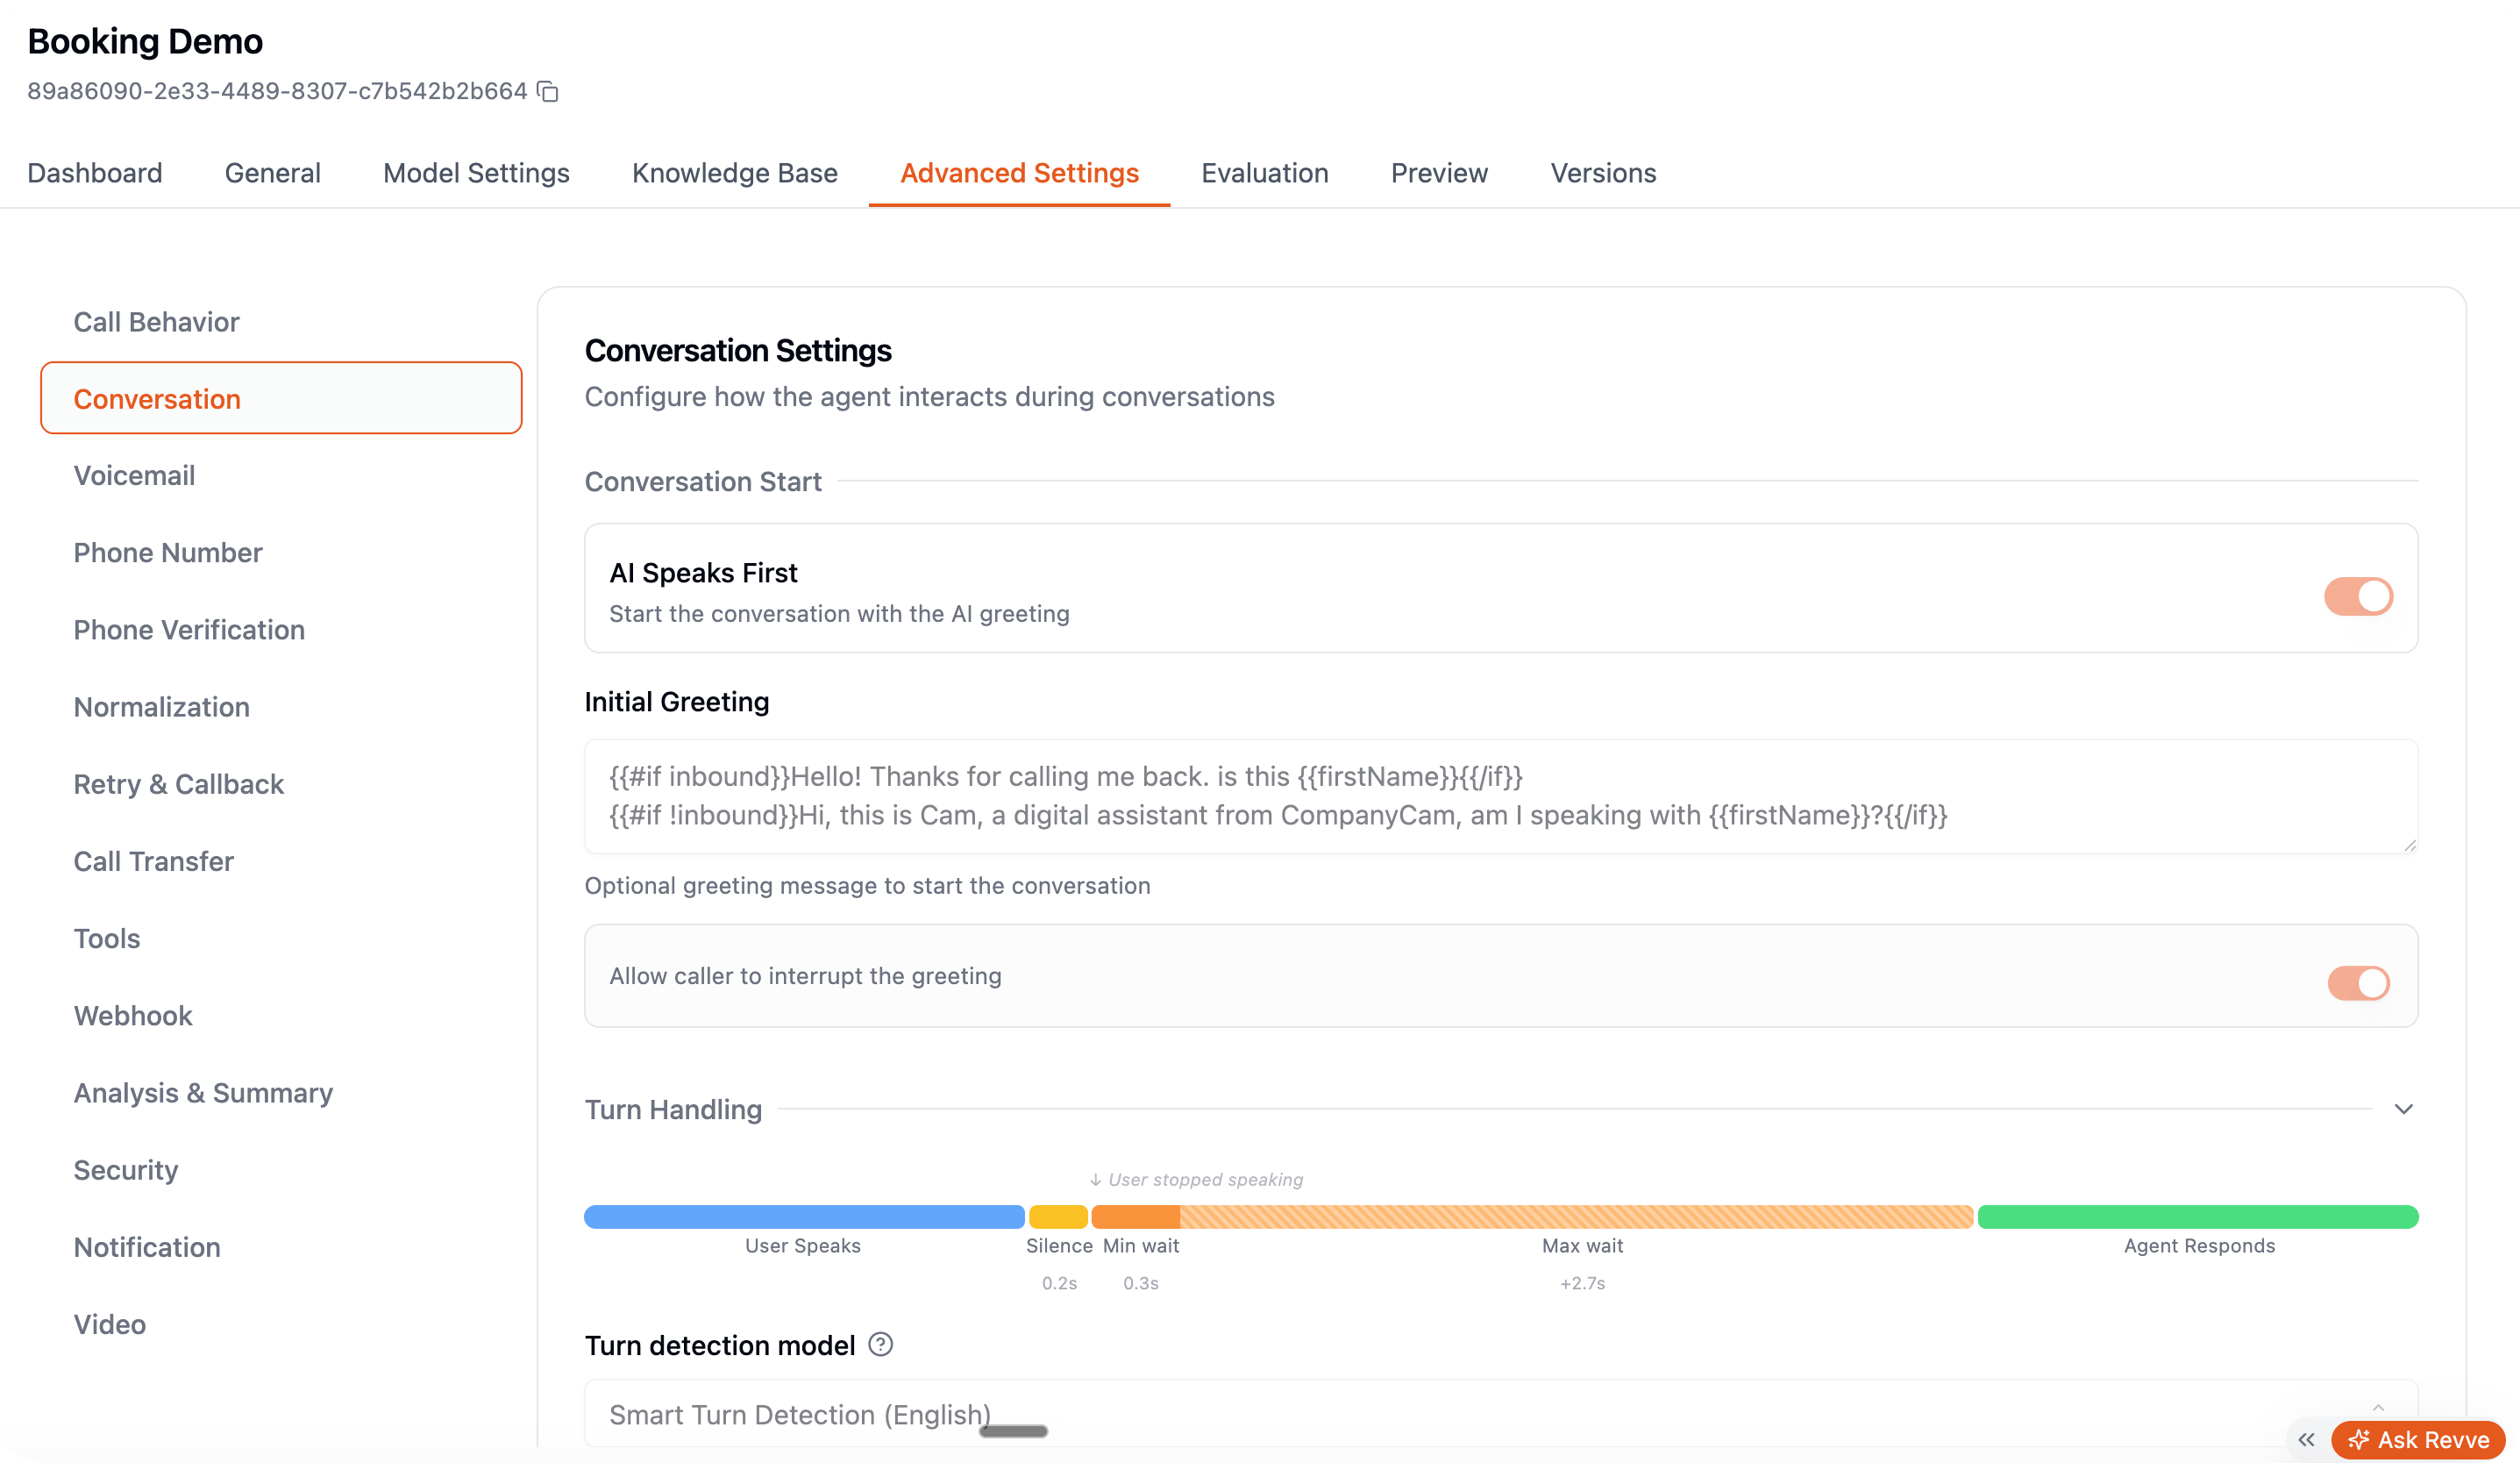Select Call Behavior in the sidebar

pos(281,322)
